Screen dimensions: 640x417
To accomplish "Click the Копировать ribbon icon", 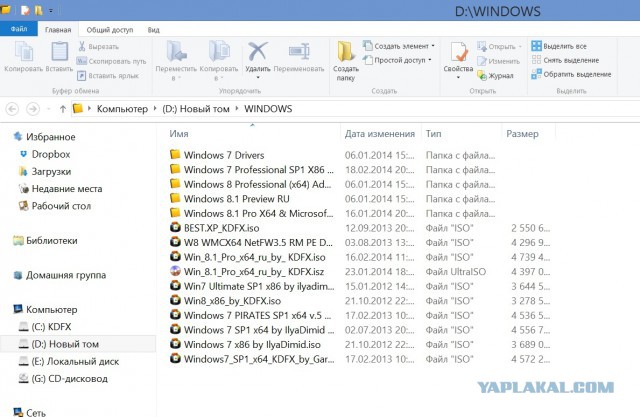I will (x=23, y=52).
